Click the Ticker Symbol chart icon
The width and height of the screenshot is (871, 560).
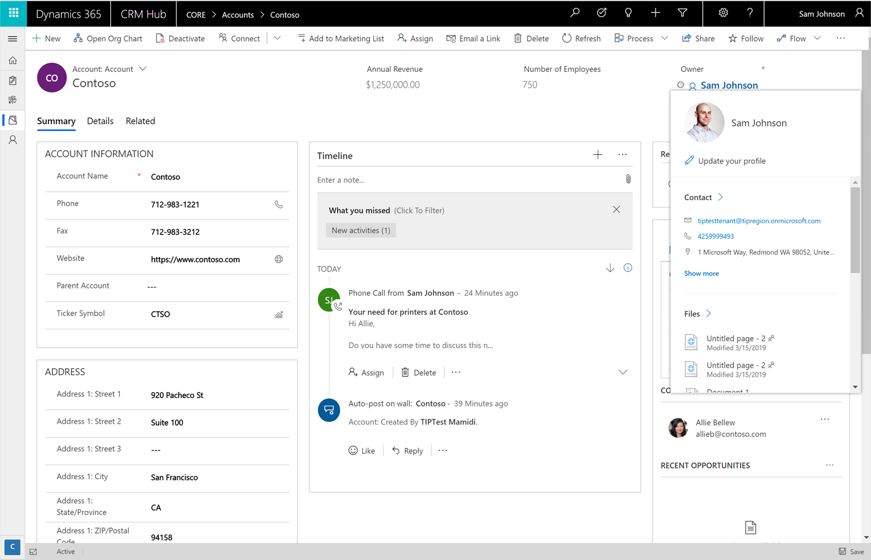tap(279, 314)
